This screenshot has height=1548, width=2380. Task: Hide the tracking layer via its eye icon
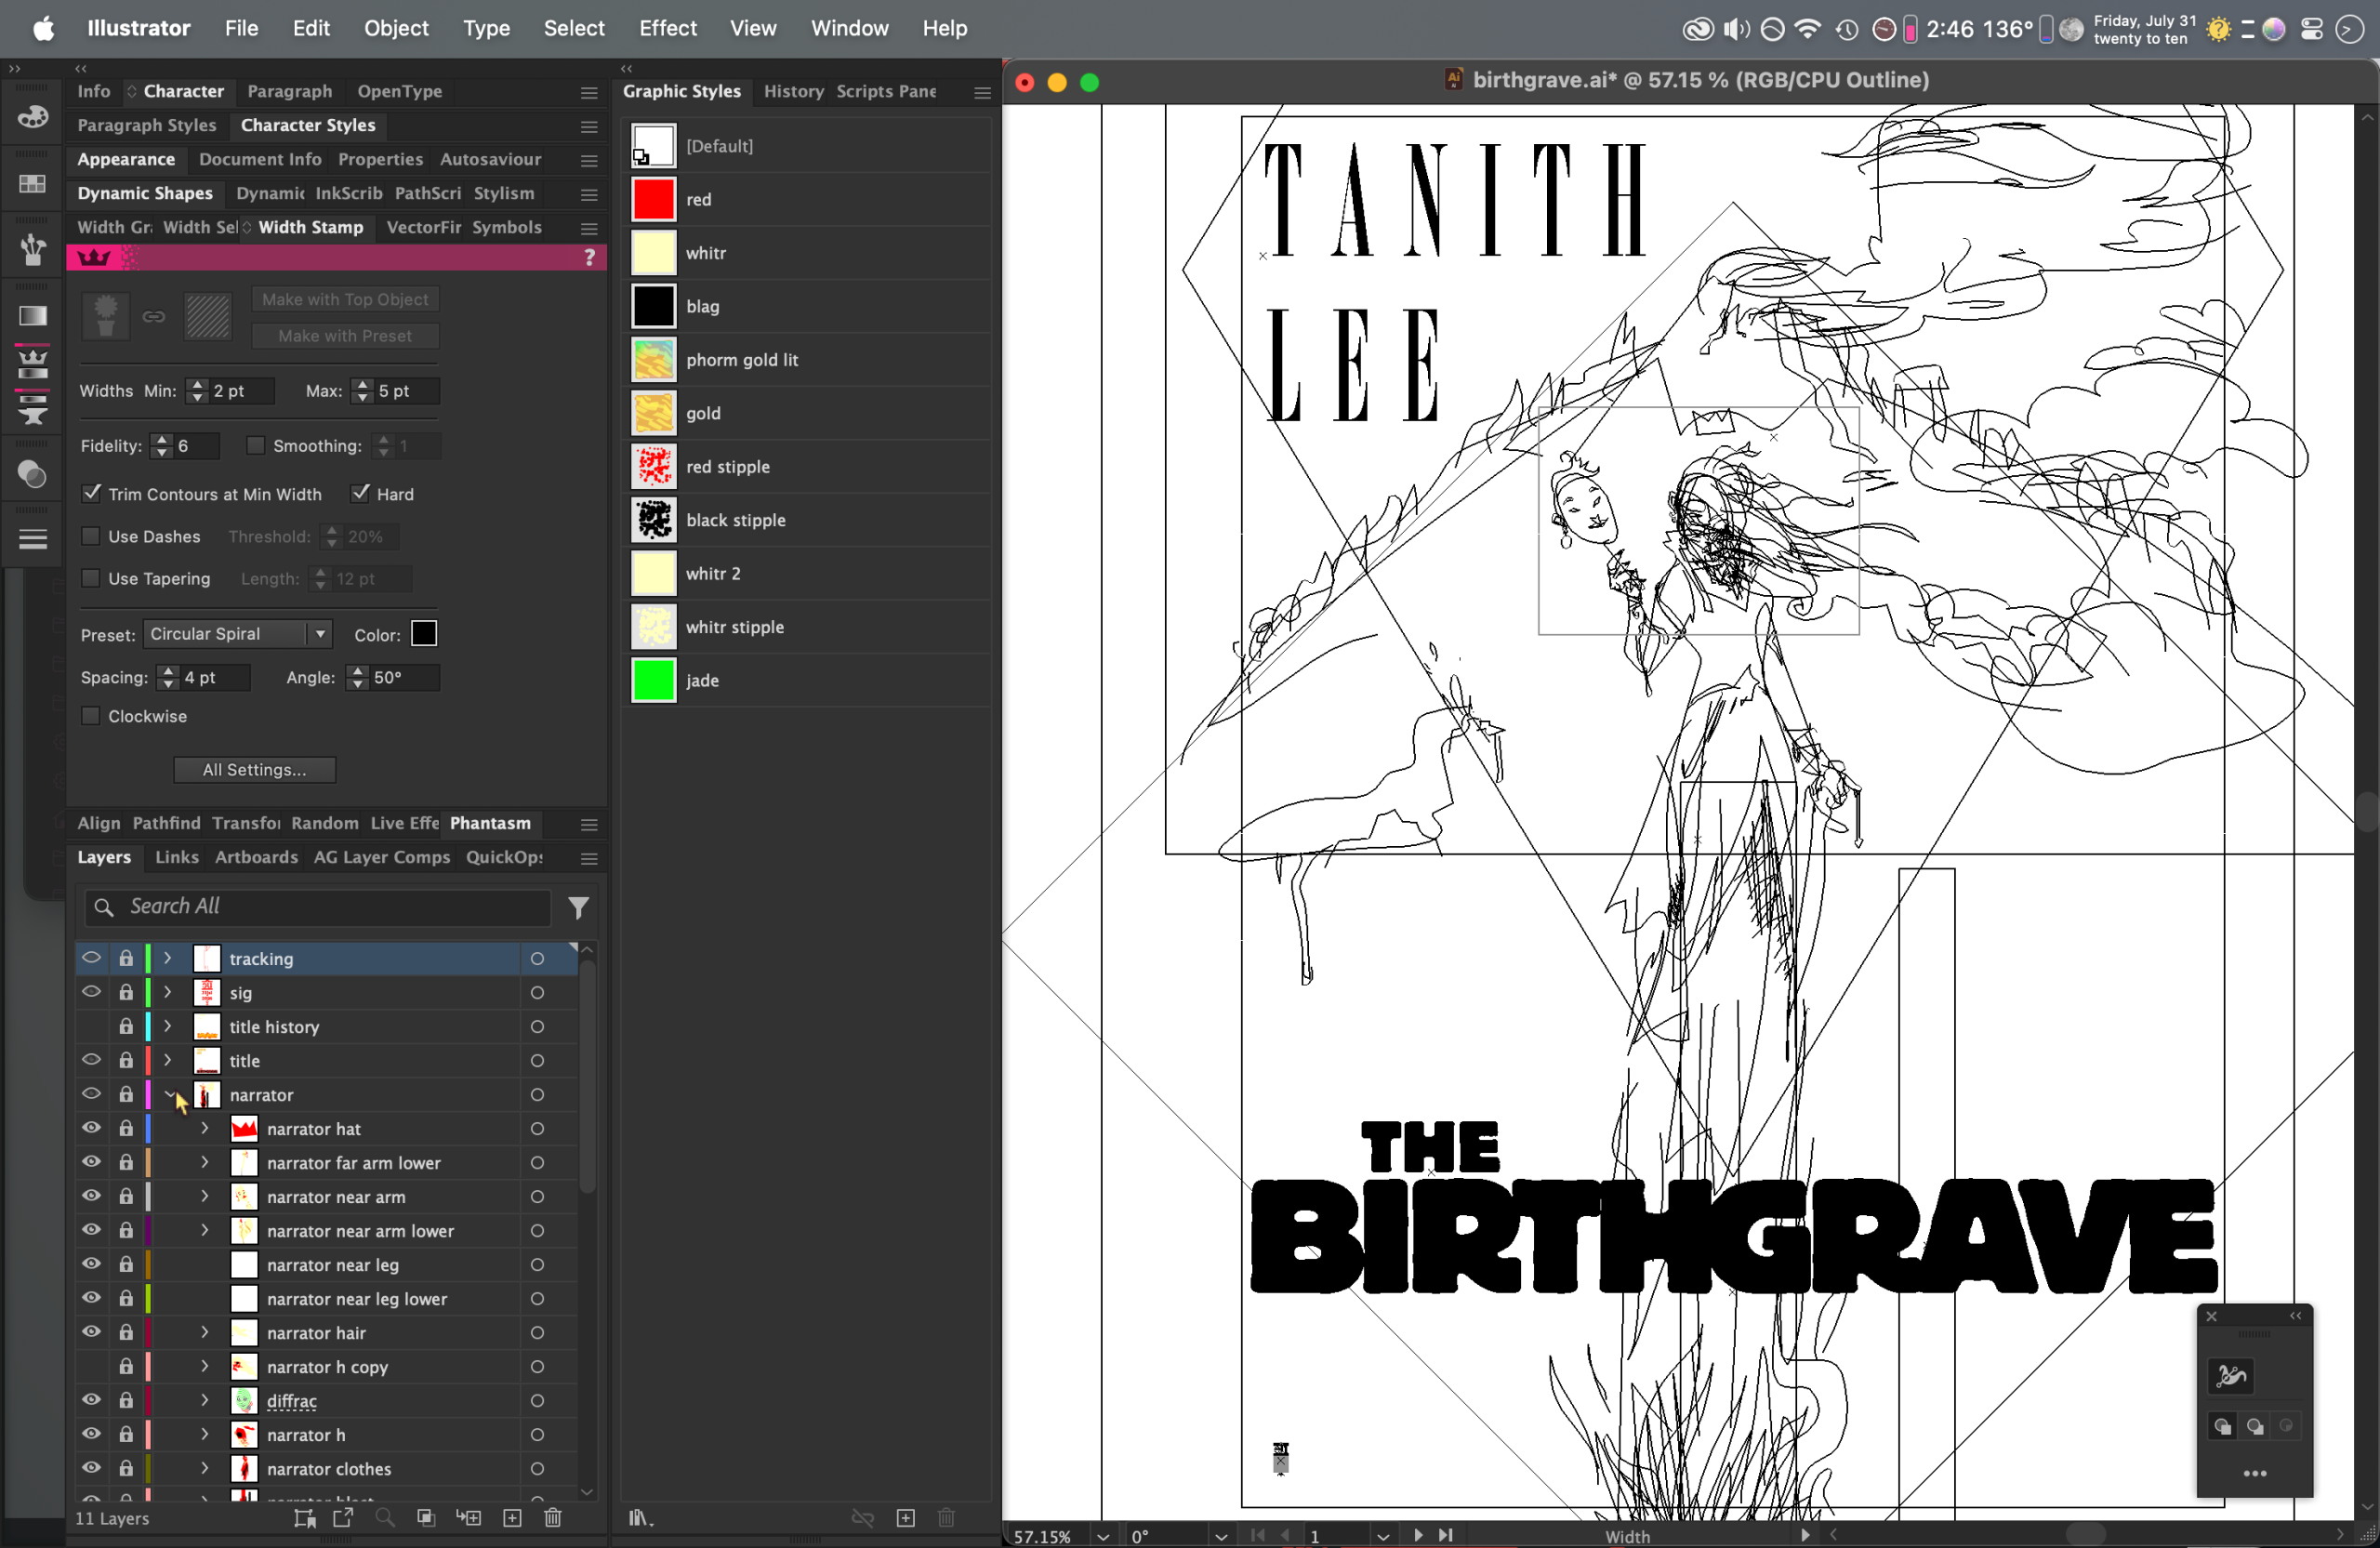[x=91, y=958]
